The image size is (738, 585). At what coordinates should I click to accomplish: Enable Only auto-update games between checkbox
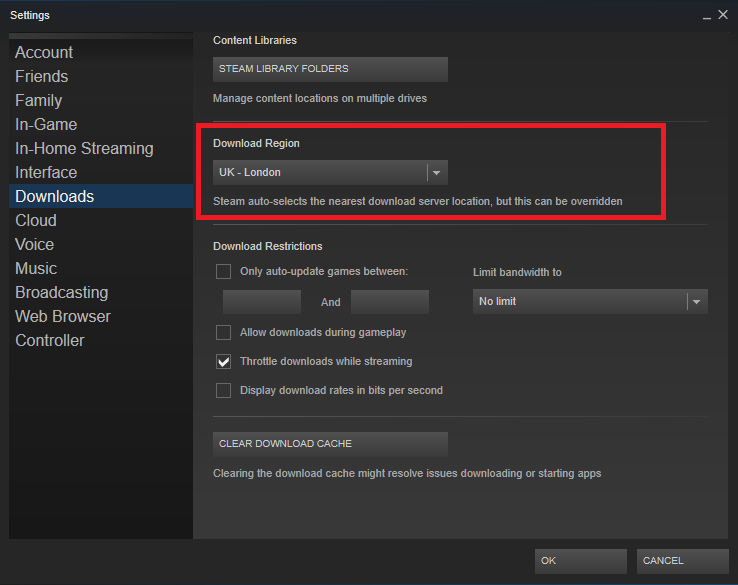223,272
